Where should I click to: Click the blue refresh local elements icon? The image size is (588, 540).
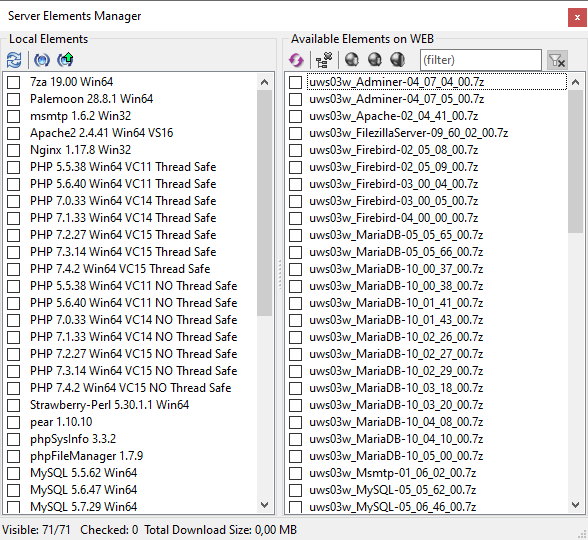point(14,60)
